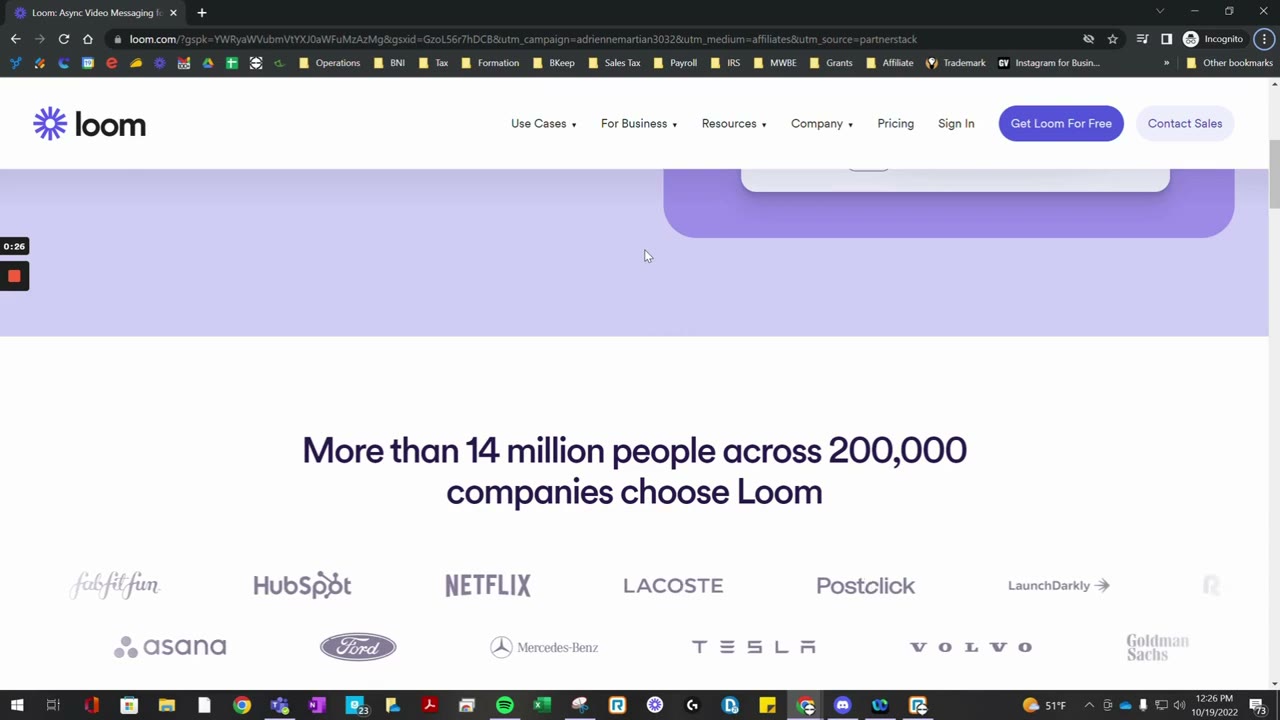Click the Loom logo in the header

[90, 124]
